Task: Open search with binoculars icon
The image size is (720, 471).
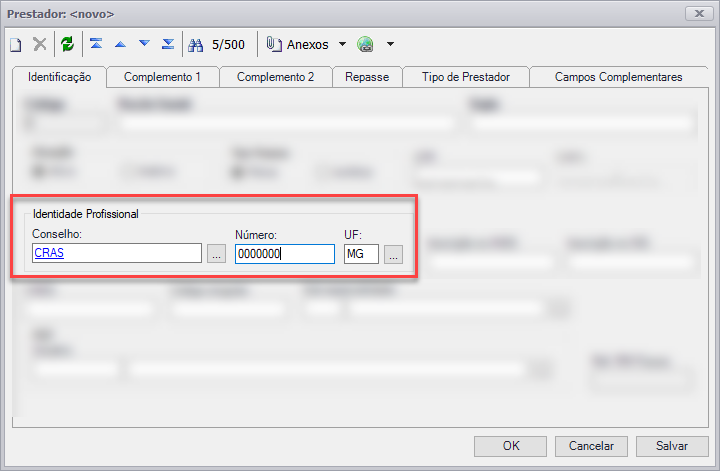Action: pos(196,45)
